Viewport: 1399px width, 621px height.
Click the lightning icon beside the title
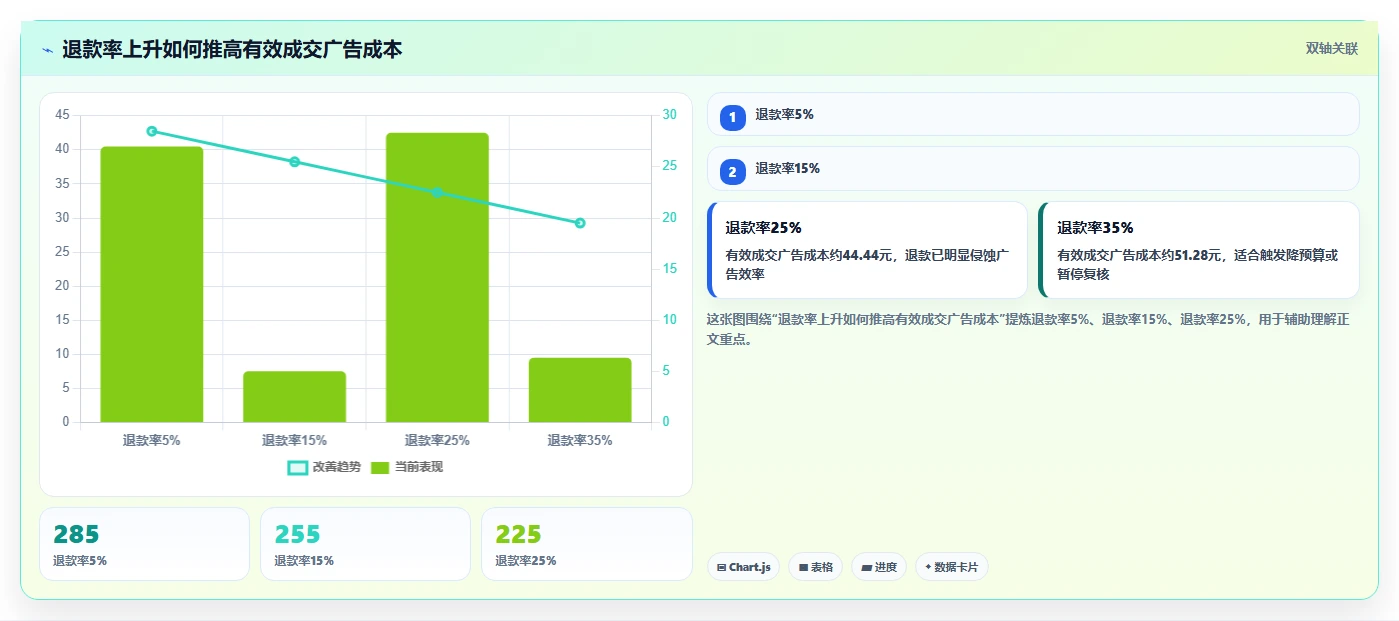tap(47, 50)
